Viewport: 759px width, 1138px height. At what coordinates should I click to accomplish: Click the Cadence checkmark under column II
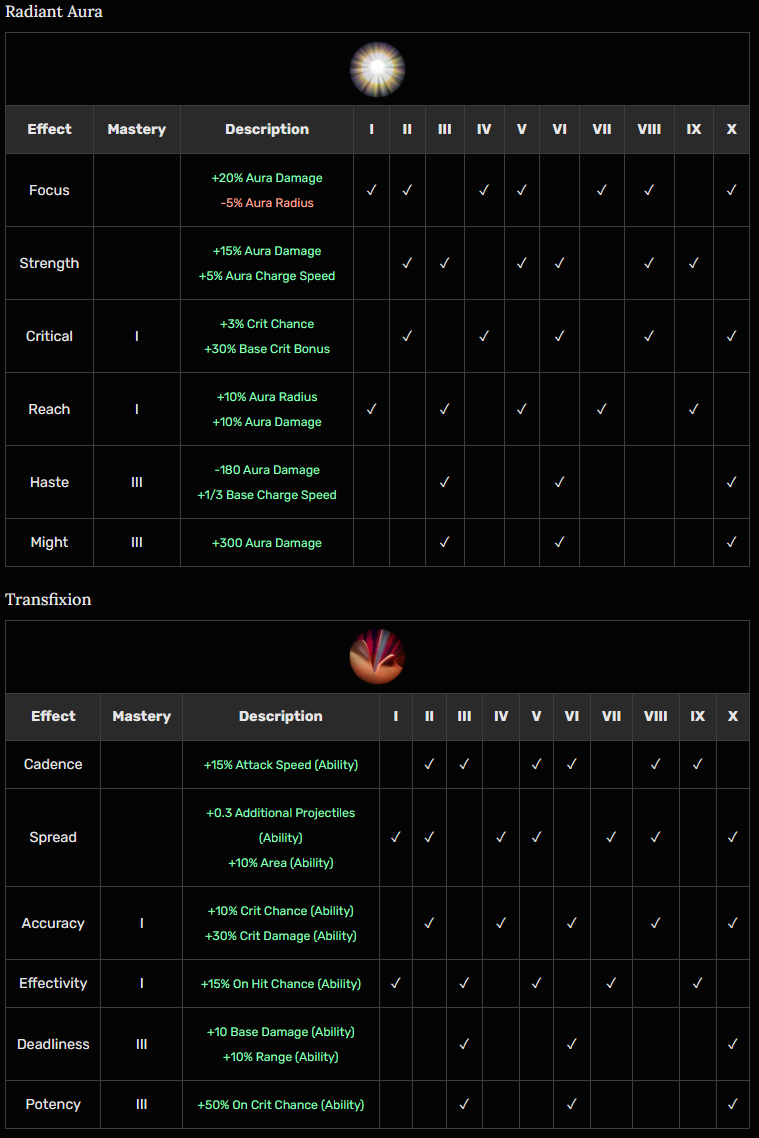pos(429,764)
